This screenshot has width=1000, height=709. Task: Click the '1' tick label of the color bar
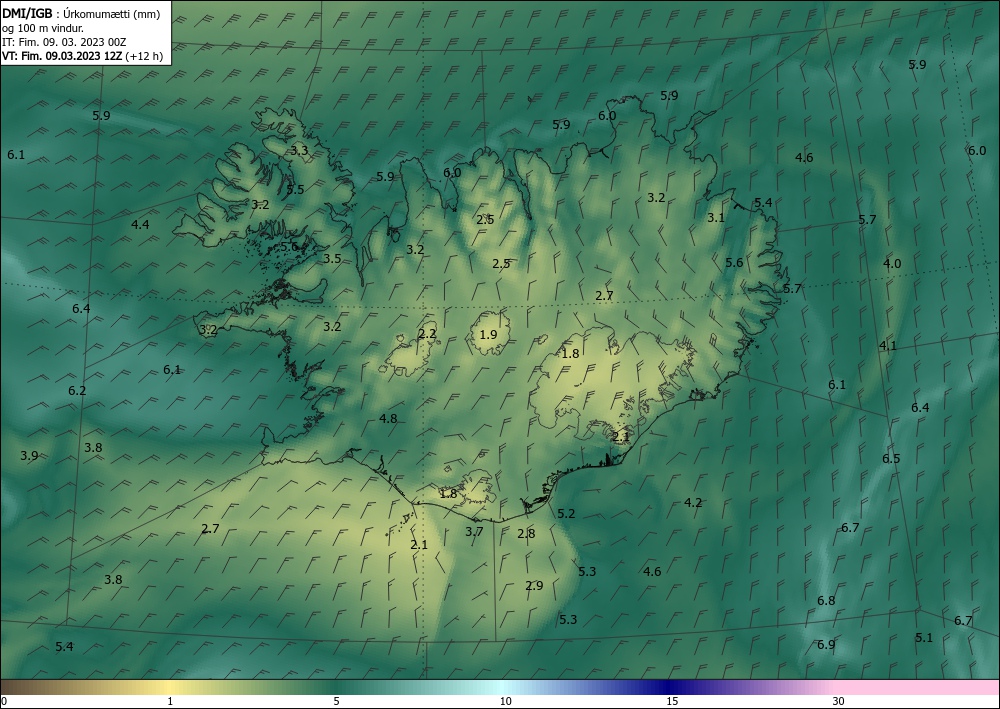pos(170,701)
